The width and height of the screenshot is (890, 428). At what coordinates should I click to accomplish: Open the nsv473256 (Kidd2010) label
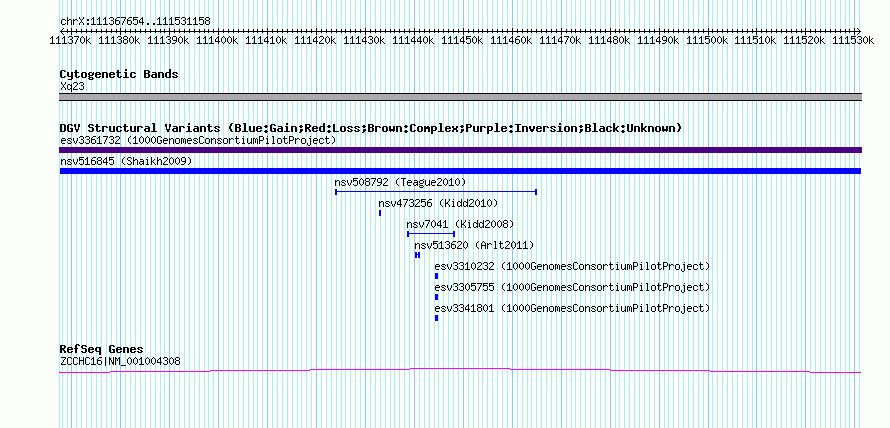click(438, 203)
